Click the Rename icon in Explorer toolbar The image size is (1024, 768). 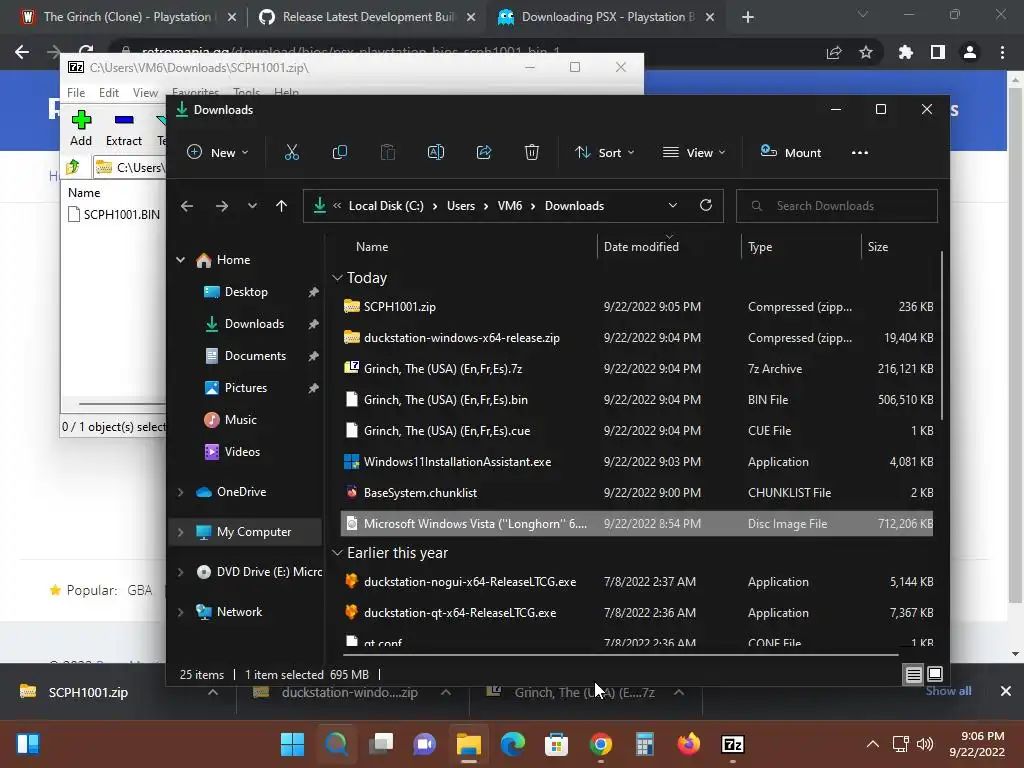[x=436, y=152]
